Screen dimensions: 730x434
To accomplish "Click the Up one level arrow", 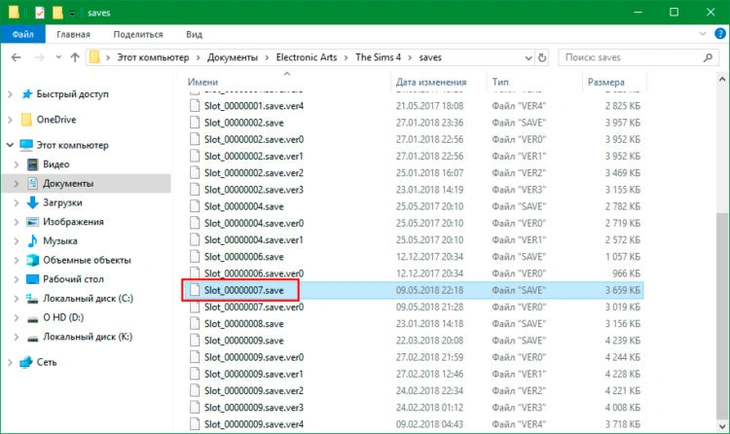I will tap(75, 57).
